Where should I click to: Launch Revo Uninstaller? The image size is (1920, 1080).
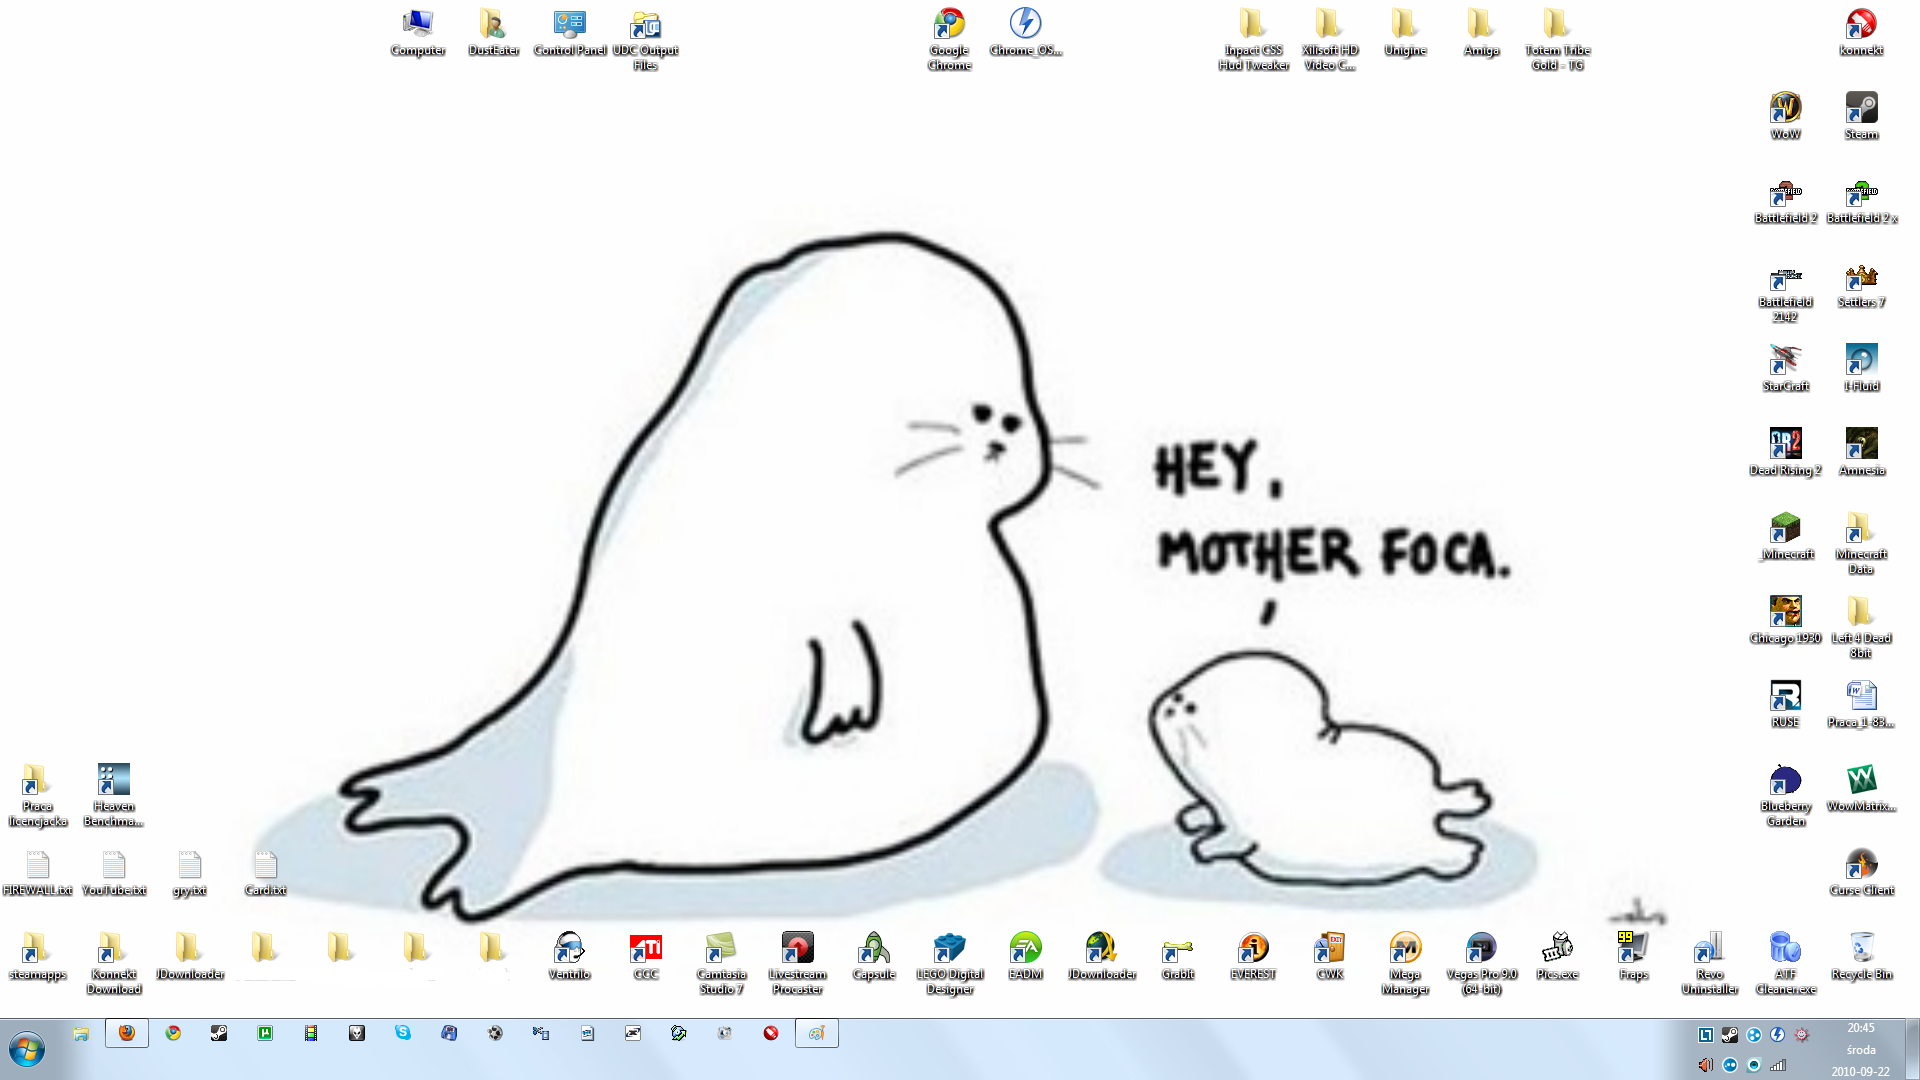[x=1710, y=964]
